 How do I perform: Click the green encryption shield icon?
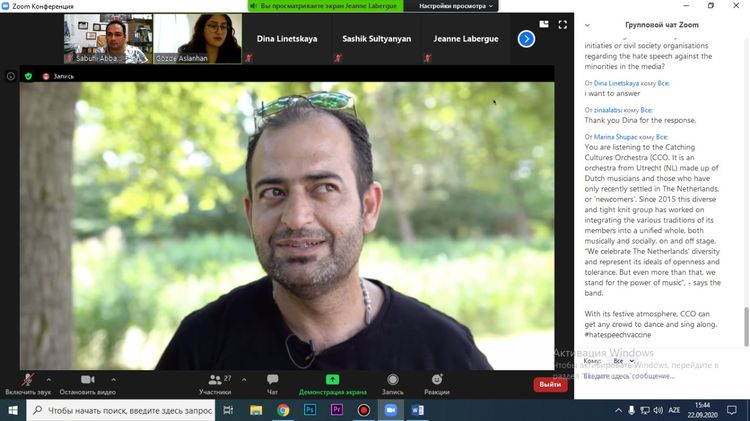coord(28,76)
